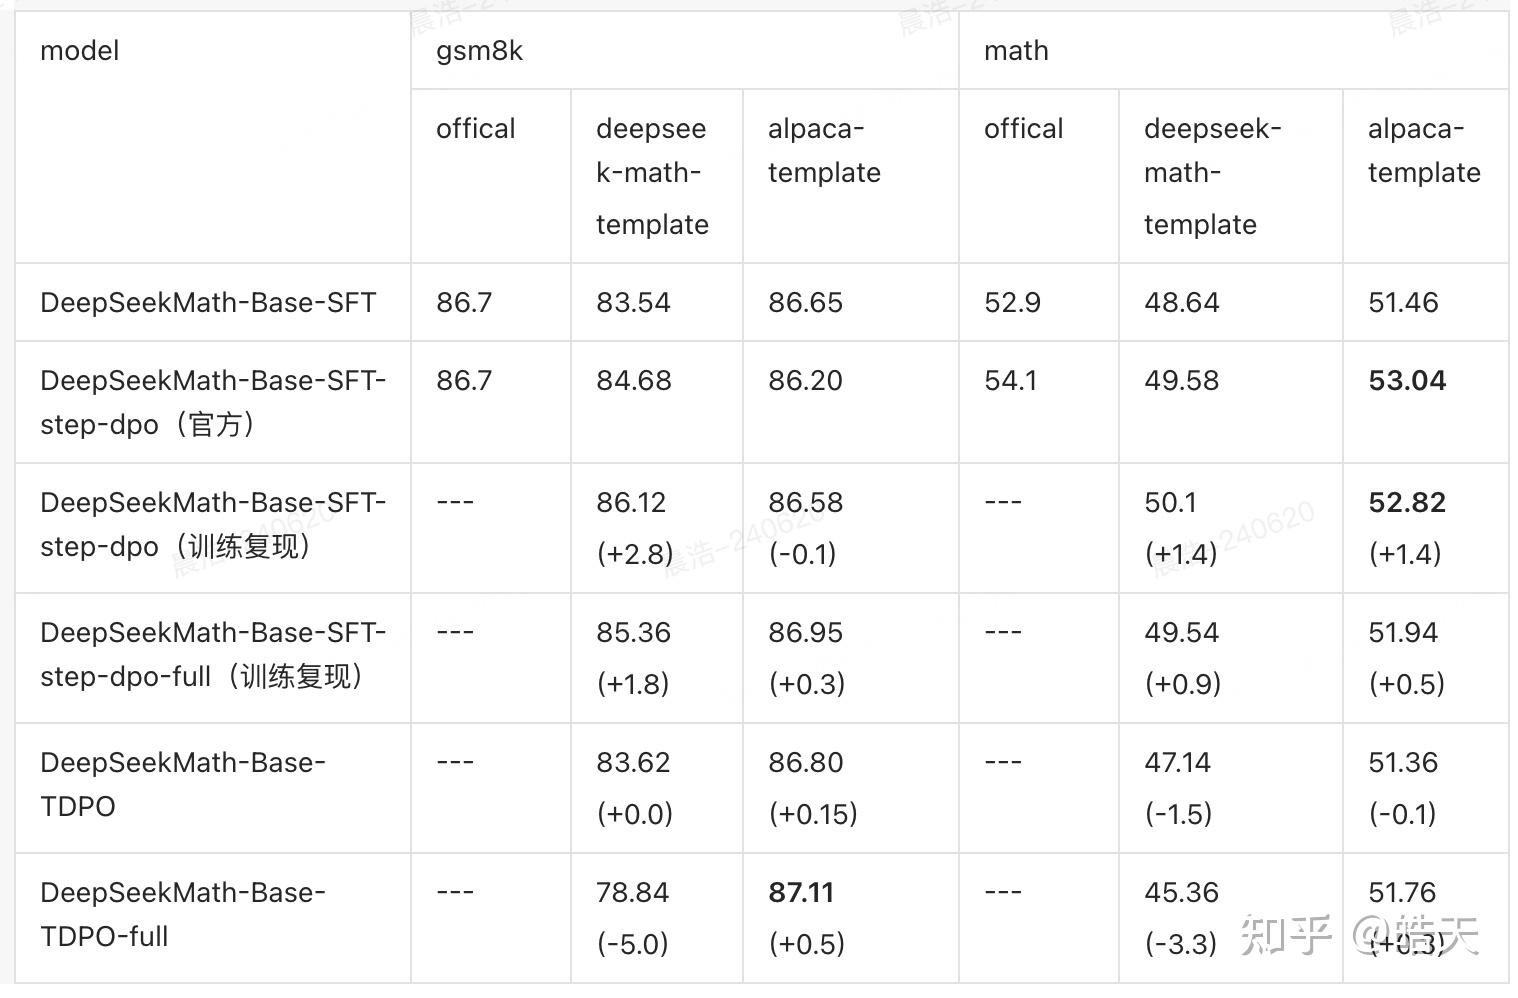Click the 52.9 official math score

coord(1012,302)
